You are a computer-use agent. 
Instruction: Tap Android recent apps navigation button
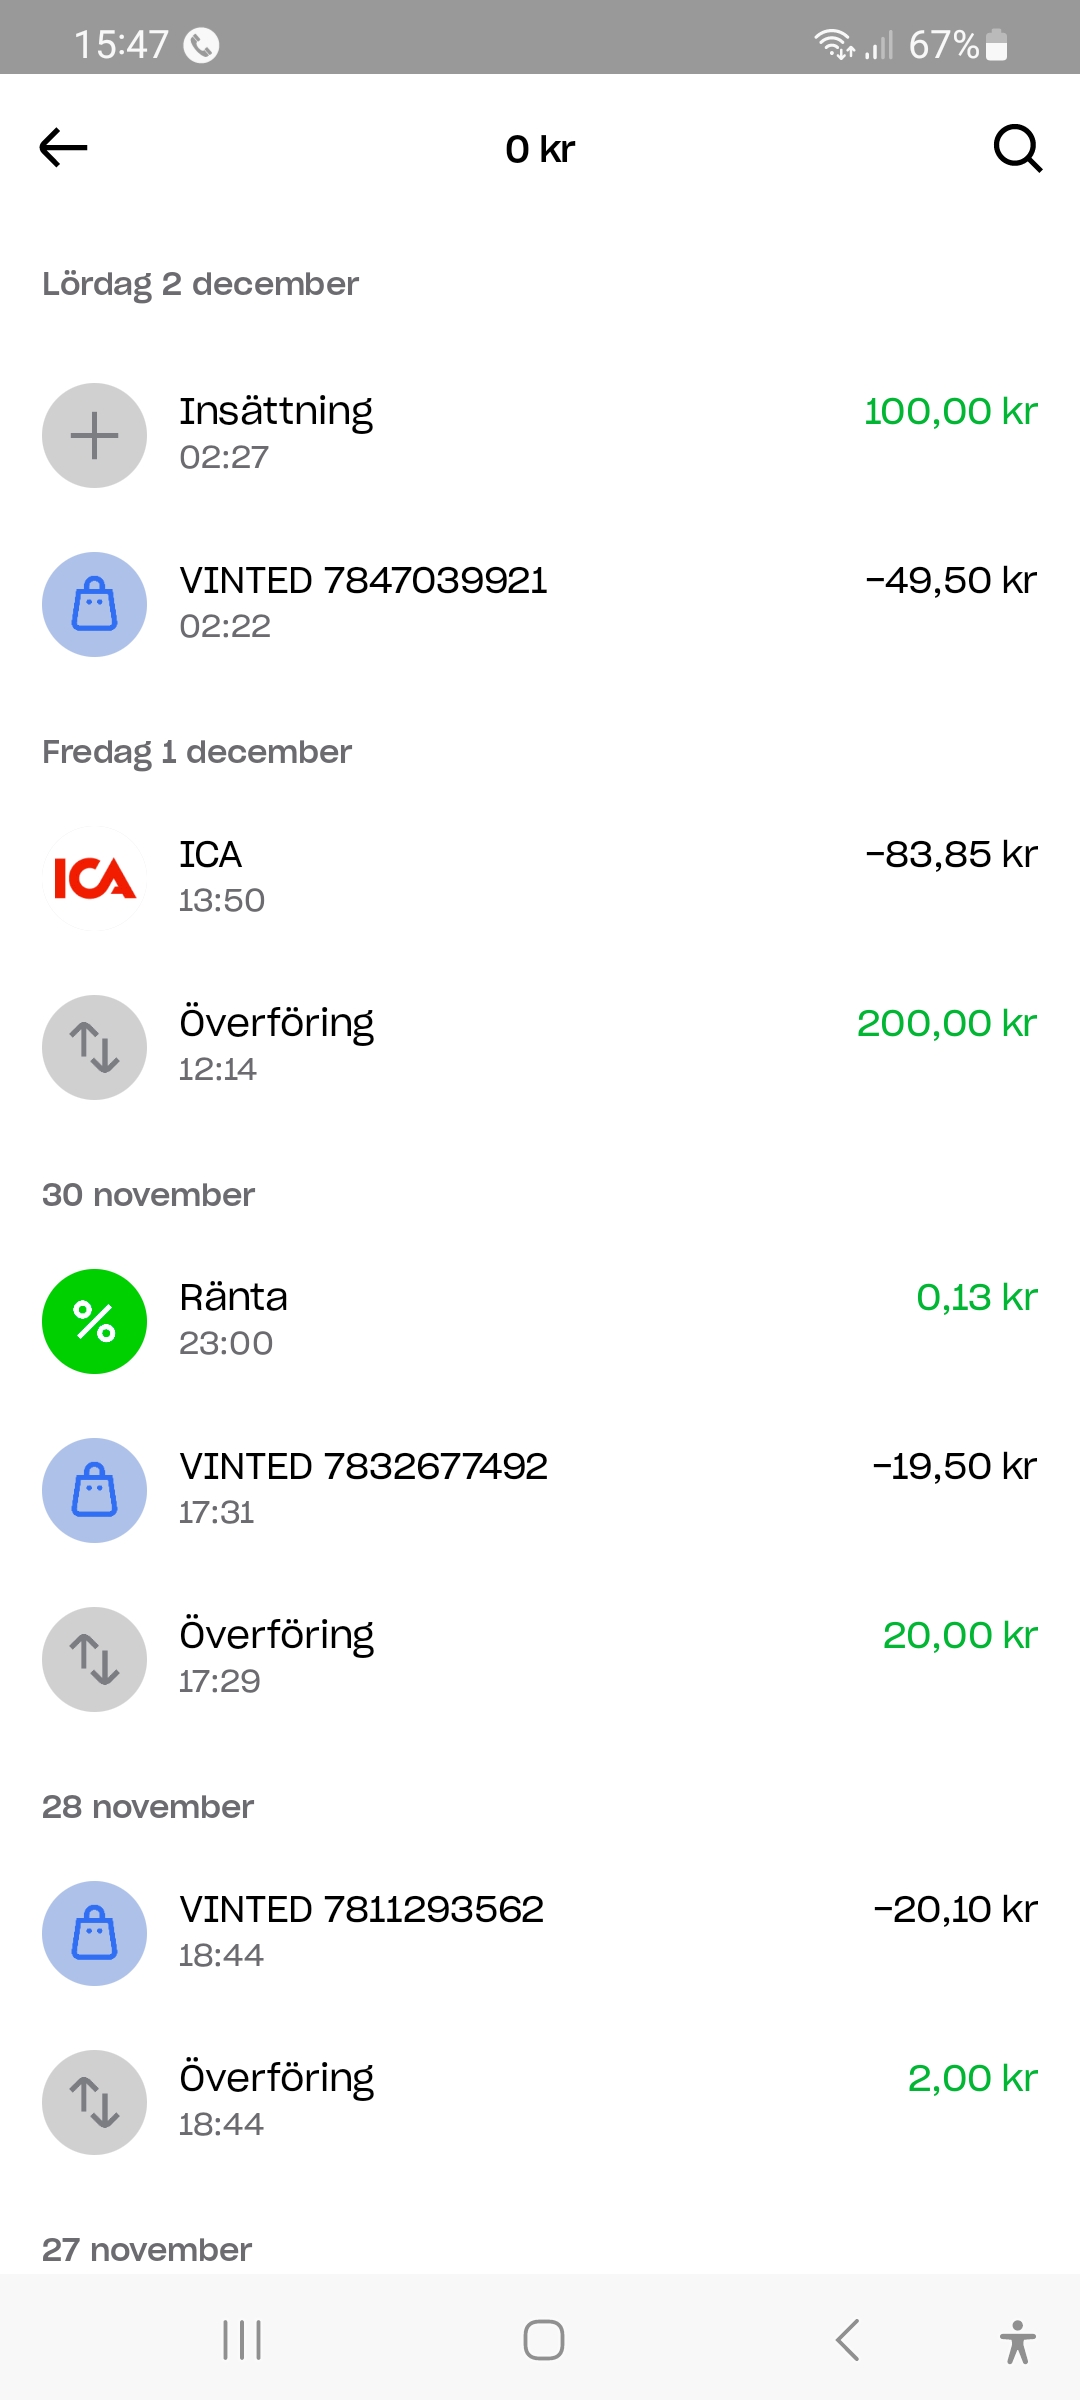point(242,2340)
